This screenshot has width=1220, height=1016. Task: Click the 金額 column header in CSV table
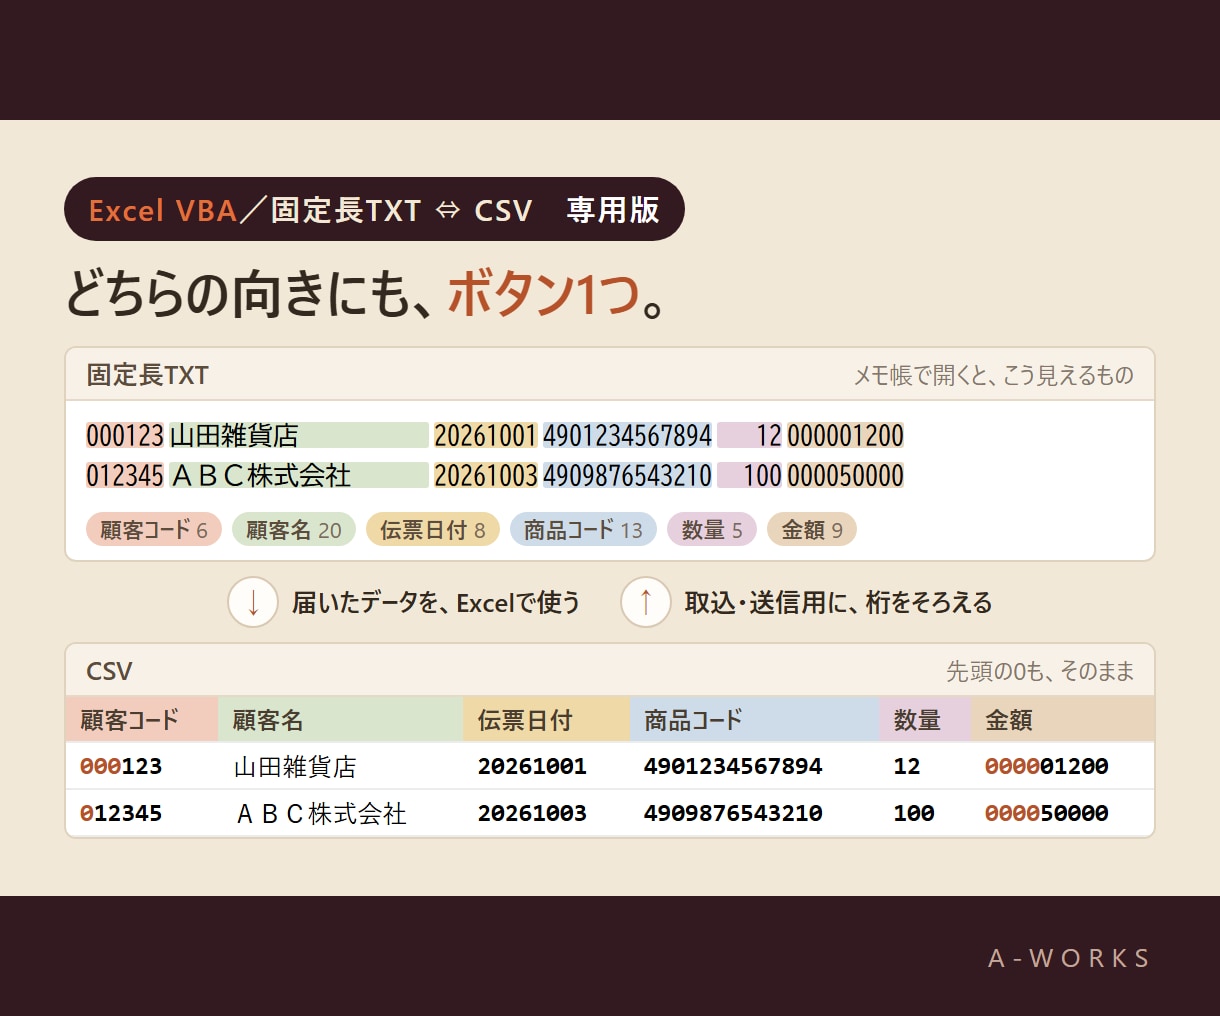(1062, 719)
